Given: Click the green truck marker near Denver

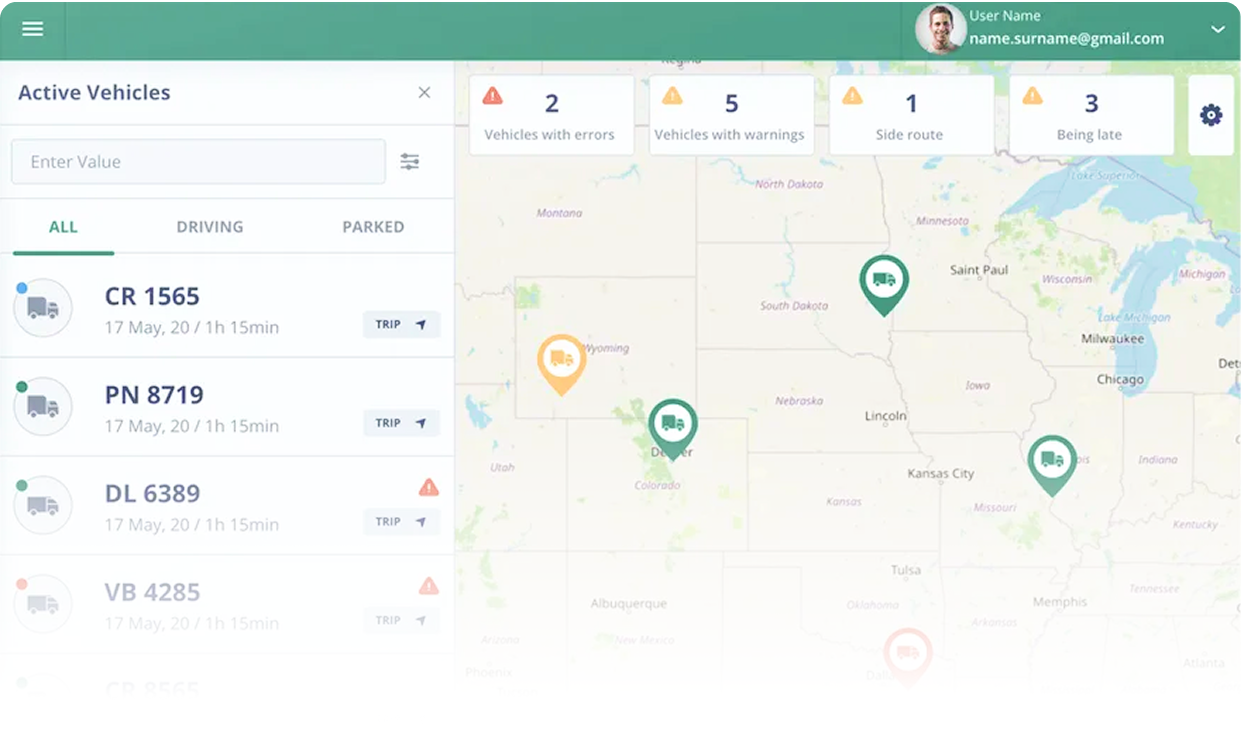Looking at the screenshot, I should click(673, 428).
